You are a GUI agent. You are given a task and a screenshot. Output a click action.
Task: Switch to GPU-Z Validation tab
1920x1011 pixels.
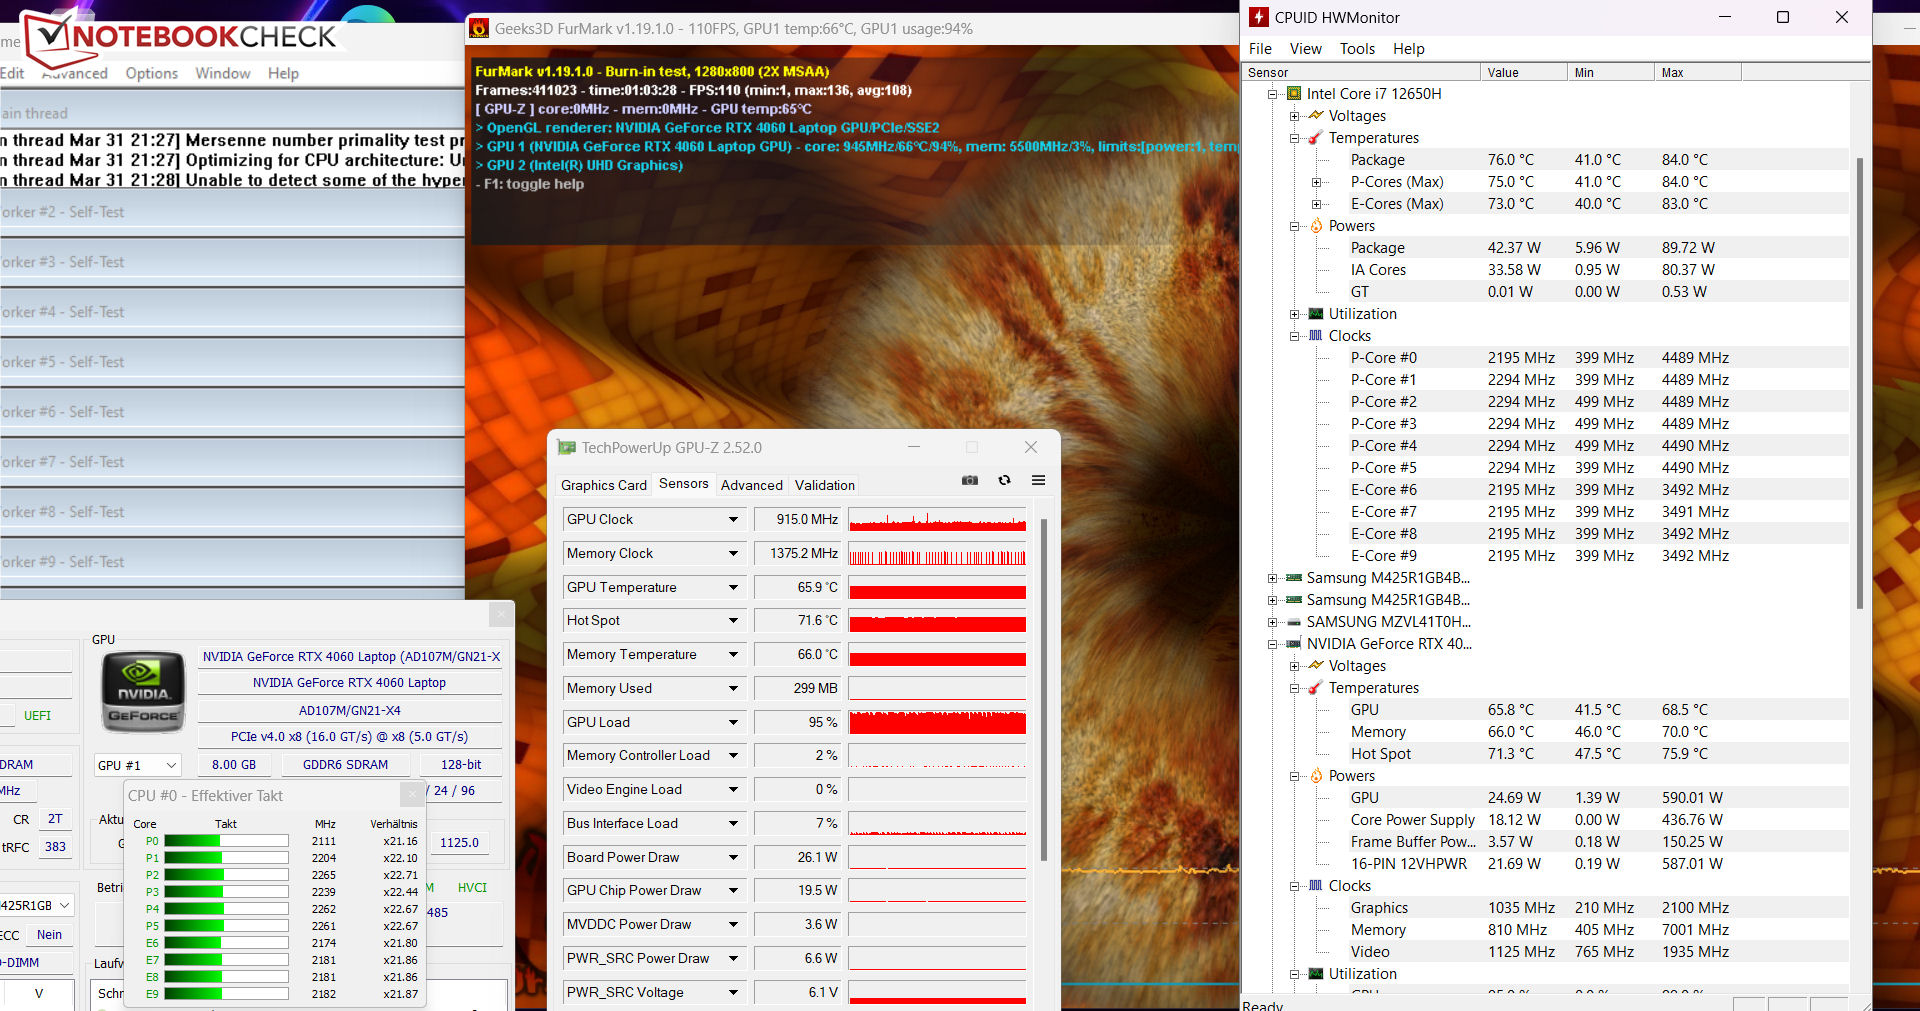(825, 485)
